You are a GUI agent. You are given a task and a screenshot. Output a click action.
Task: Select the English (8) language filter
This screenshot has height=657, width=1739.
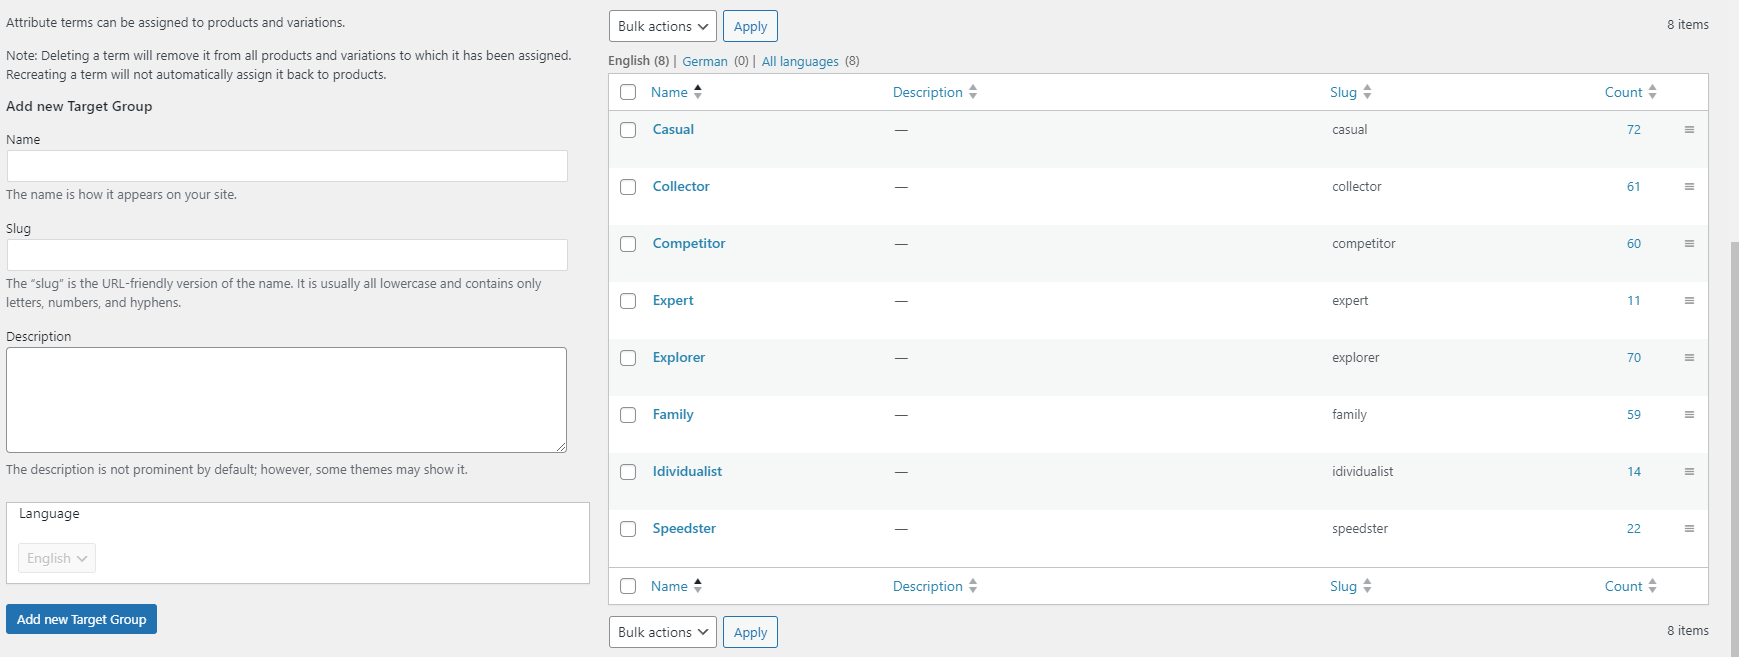coord(638,61)
